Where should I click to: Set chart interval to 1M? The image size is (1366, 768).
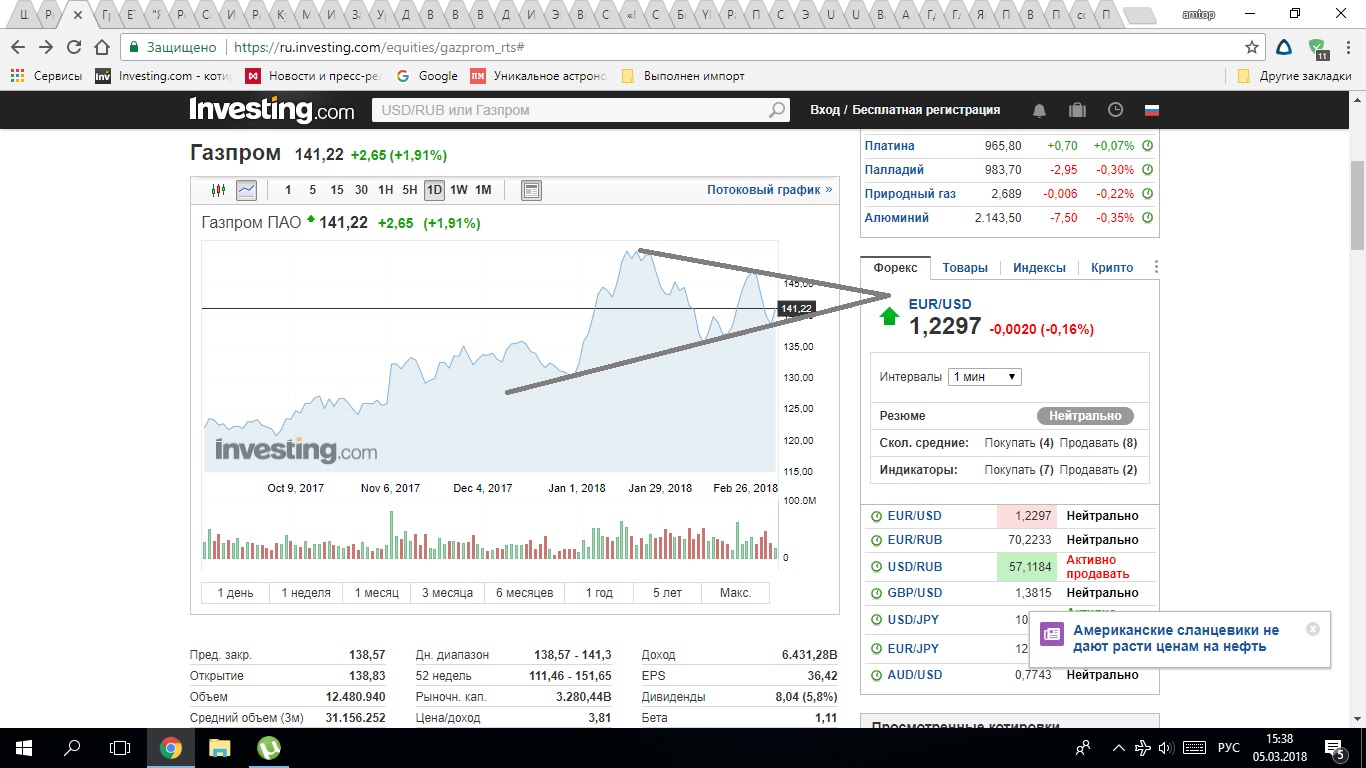click(483, 190)
